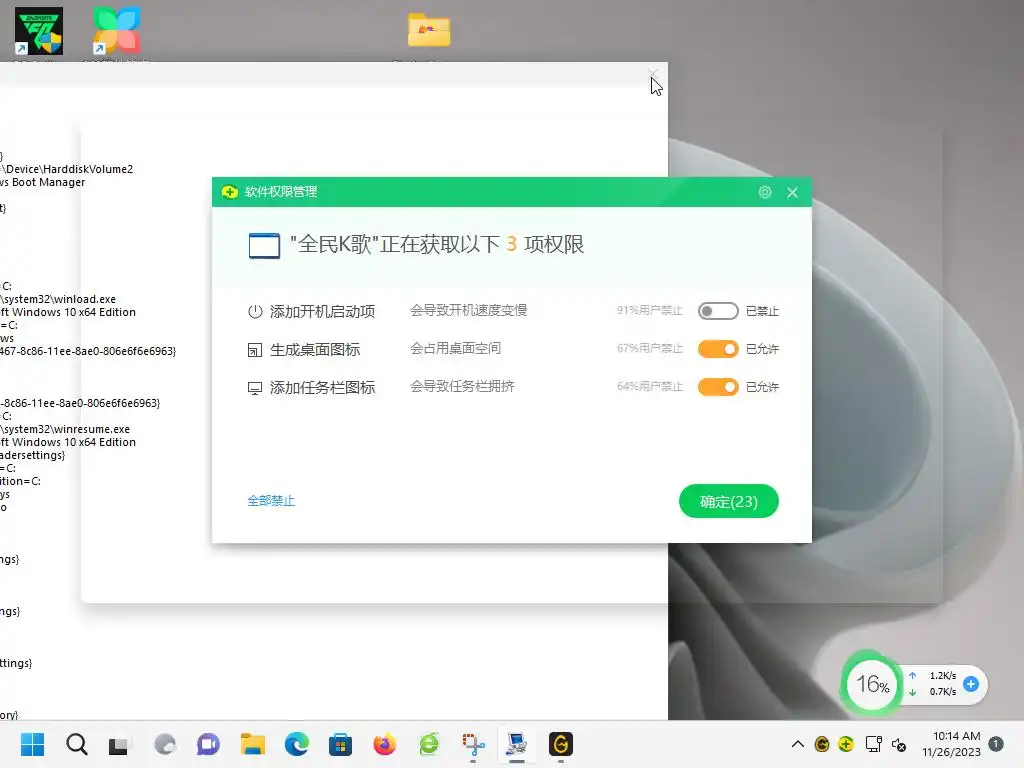Click the power icon beside 添加开机启动项
Viewport: 1024px width, 768px height.
(255, 312)
